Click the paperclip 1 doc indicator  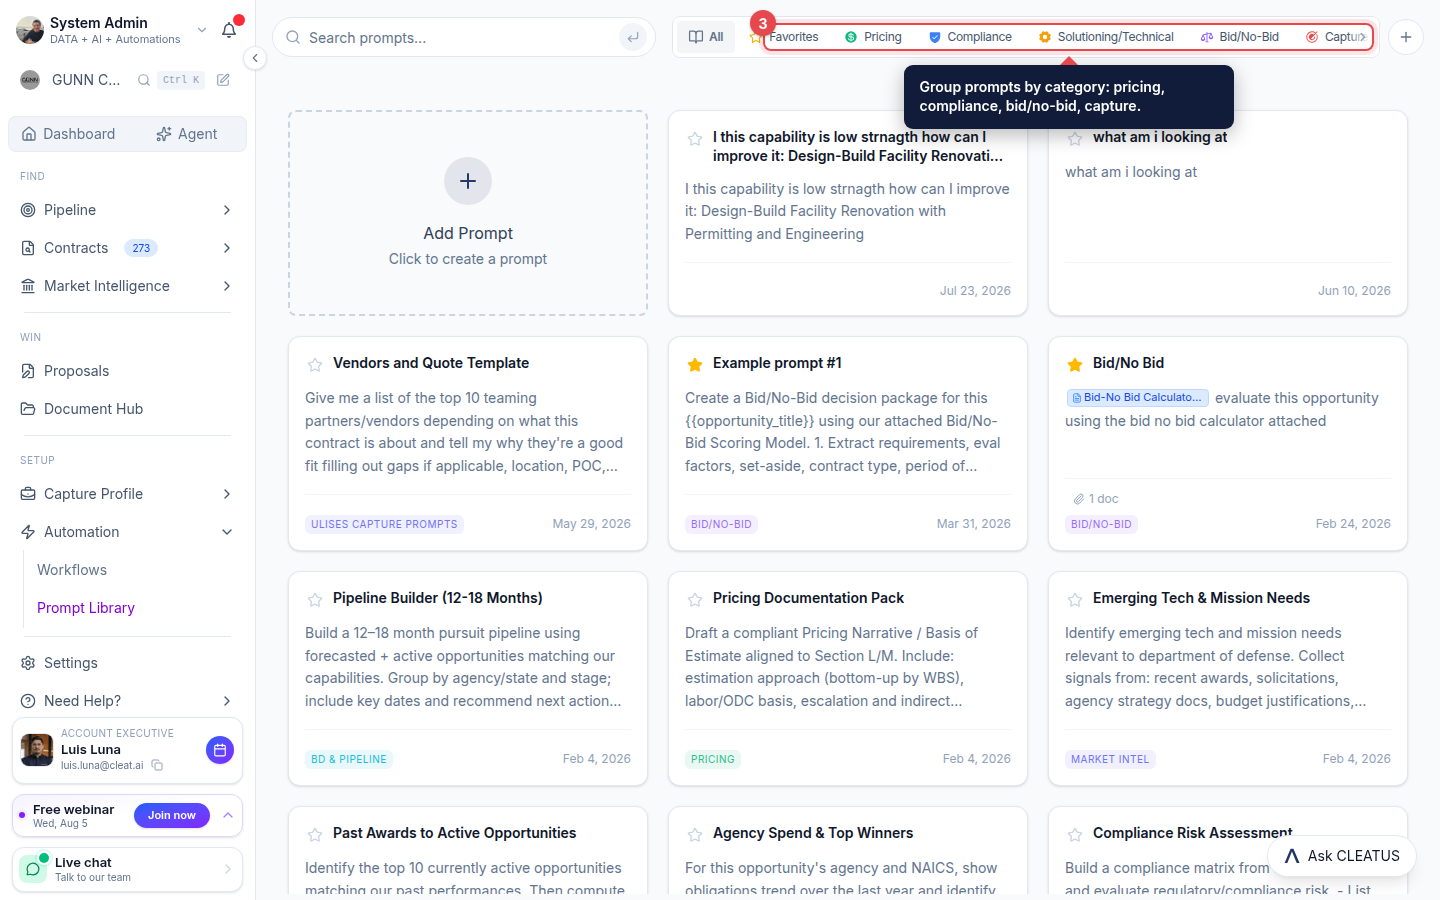1095,499
